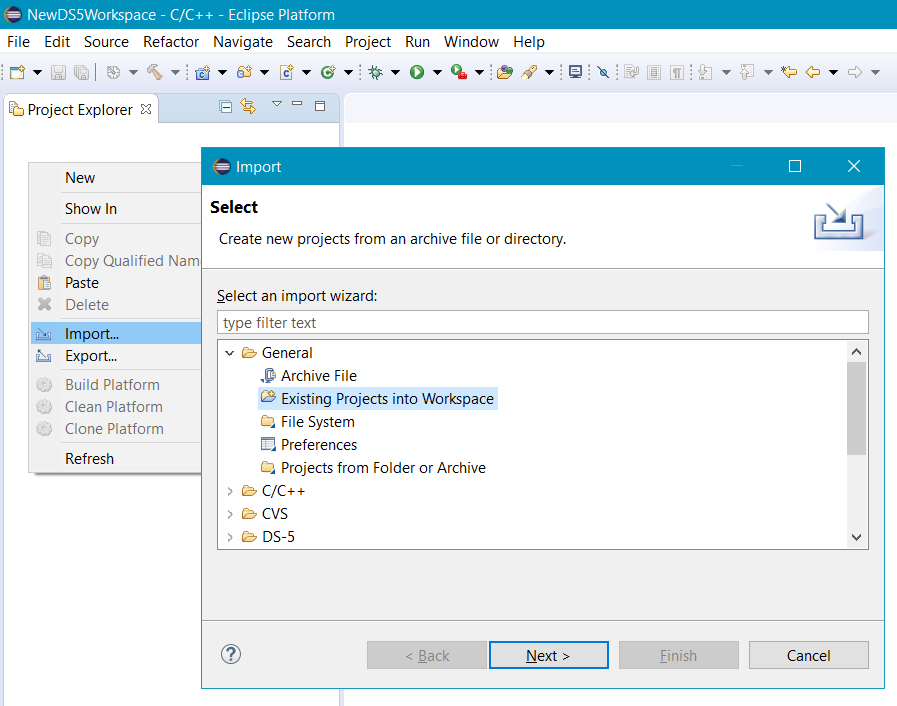
Task: Click the Back to Last Edit arrow icon
Action: point(789,72)
